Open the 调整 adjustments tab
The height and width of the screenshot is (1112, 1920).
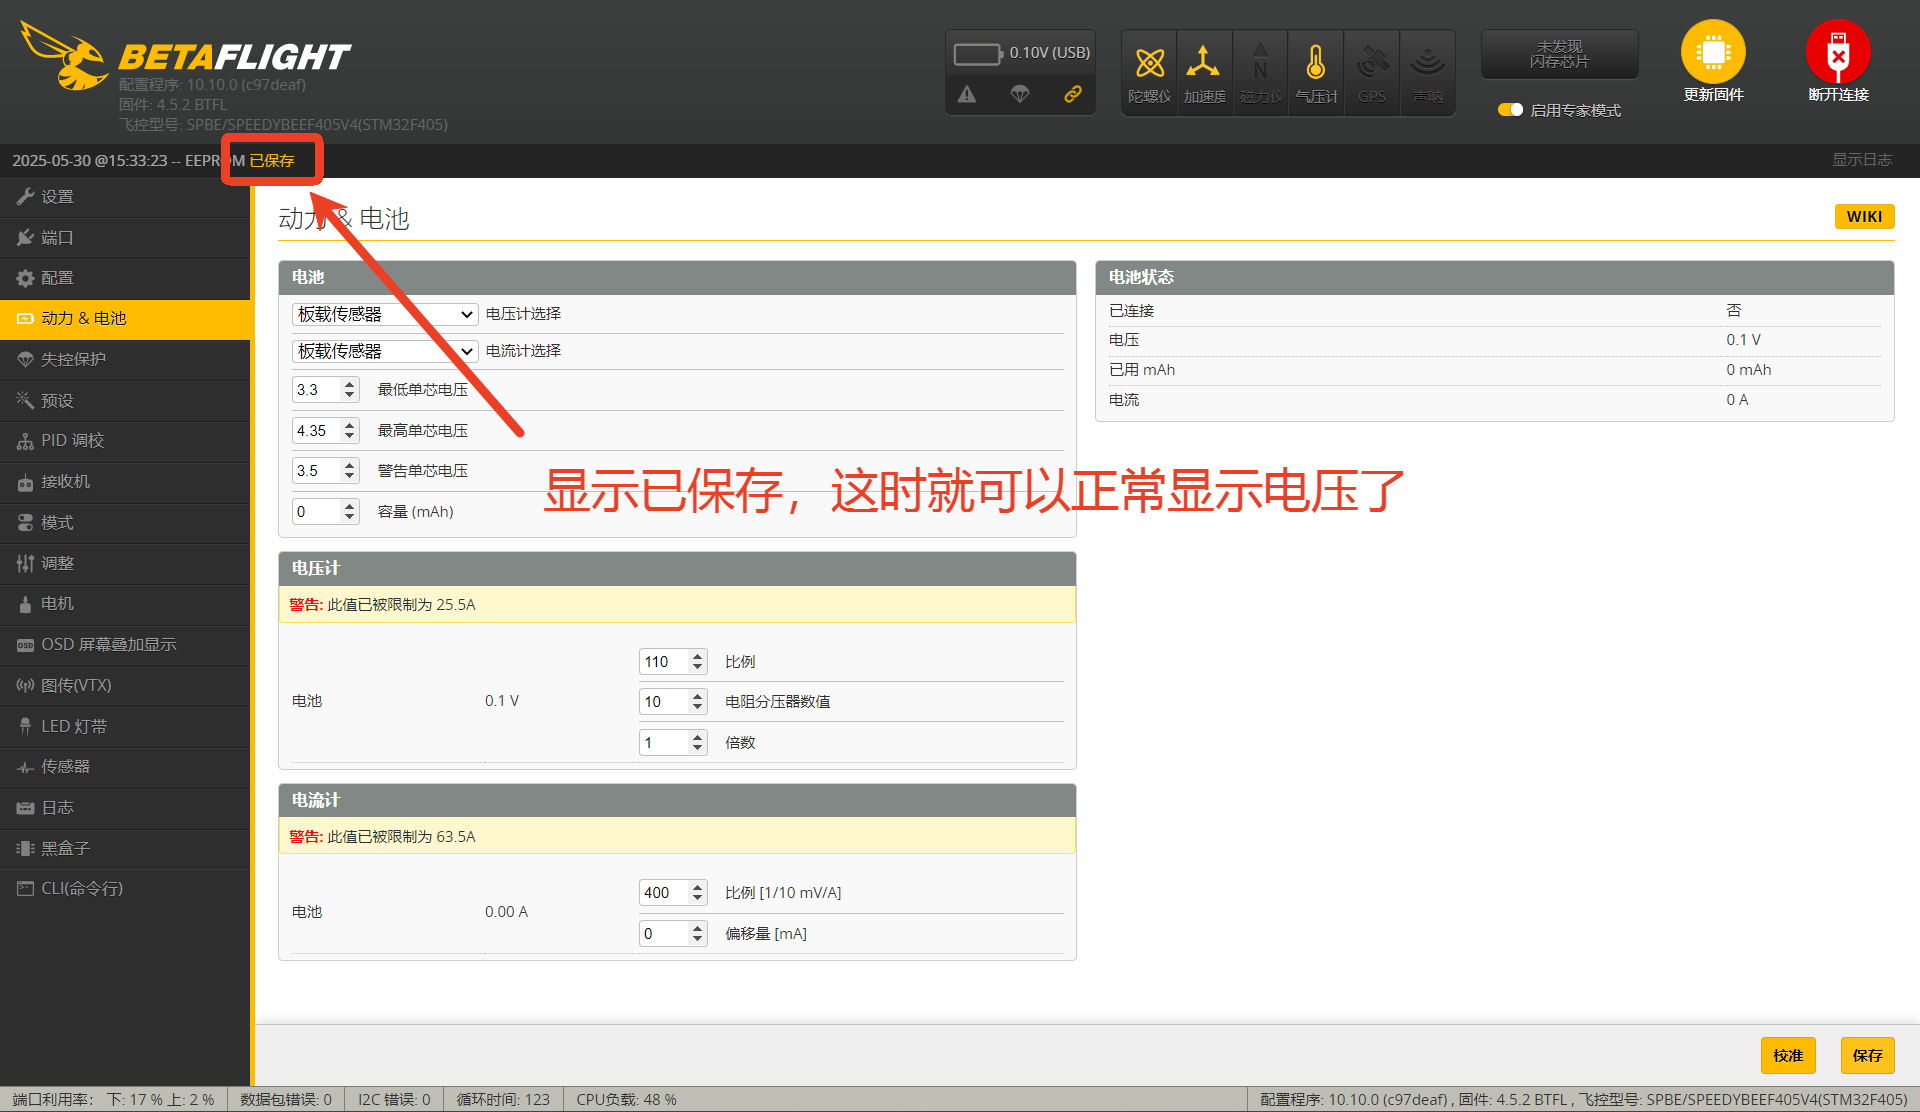tap(125, 563)
